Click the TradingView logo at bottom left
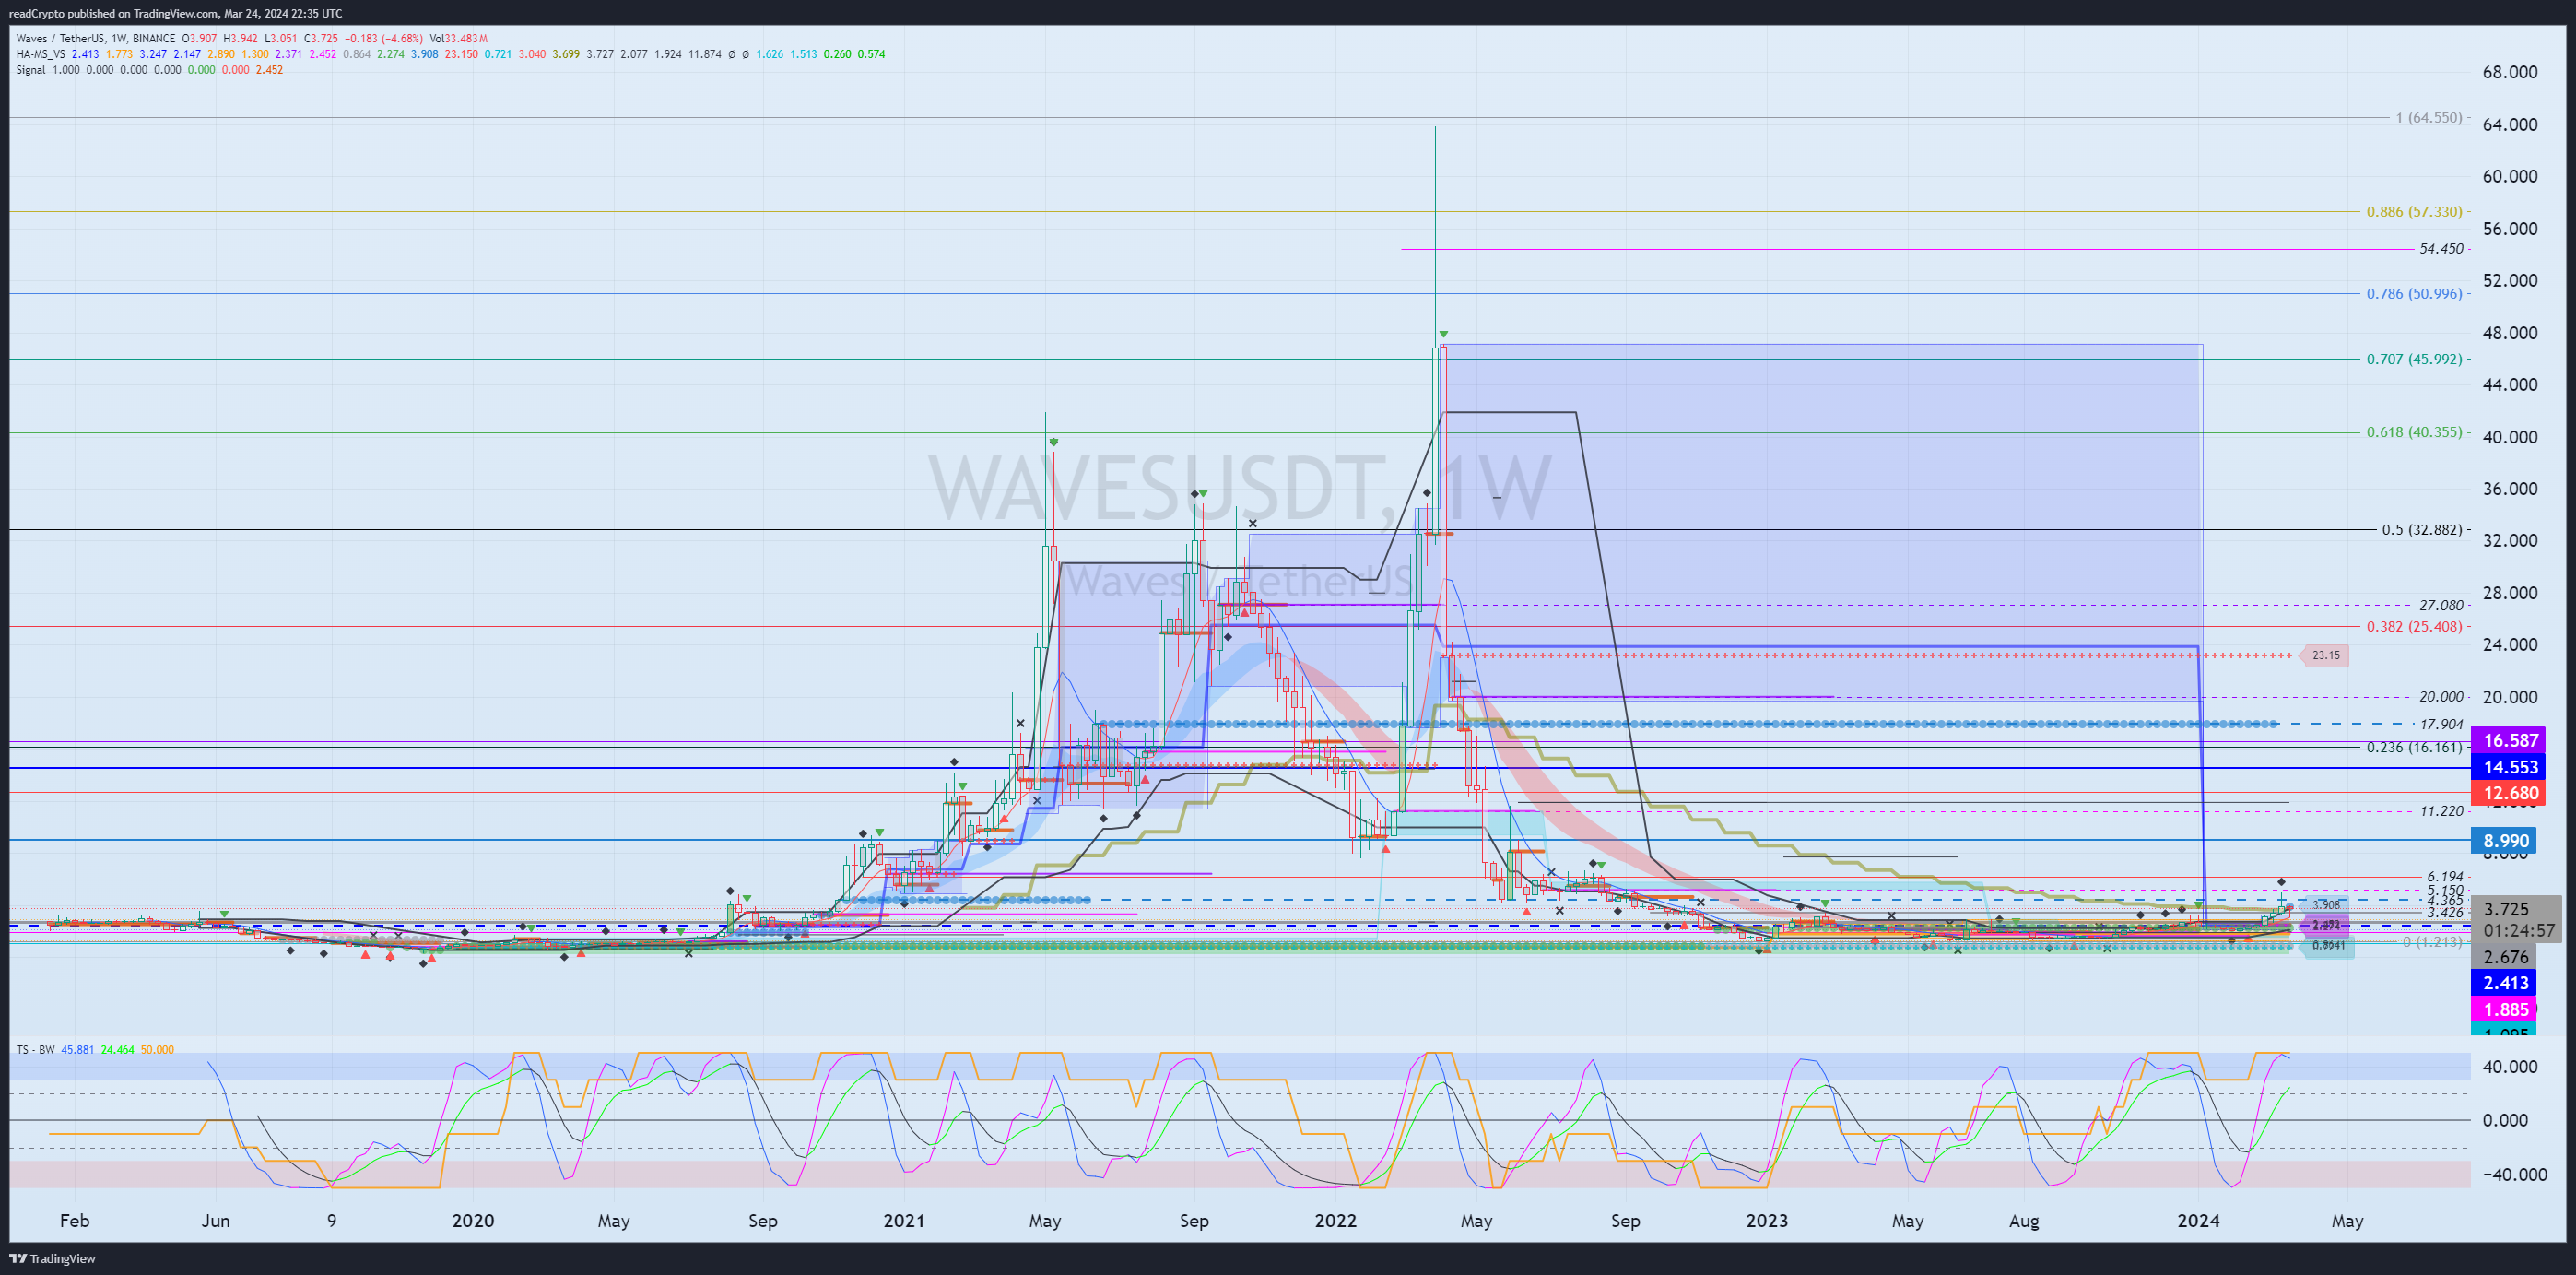This screenshot has height=1275, width=2576. pos(53,1258)
